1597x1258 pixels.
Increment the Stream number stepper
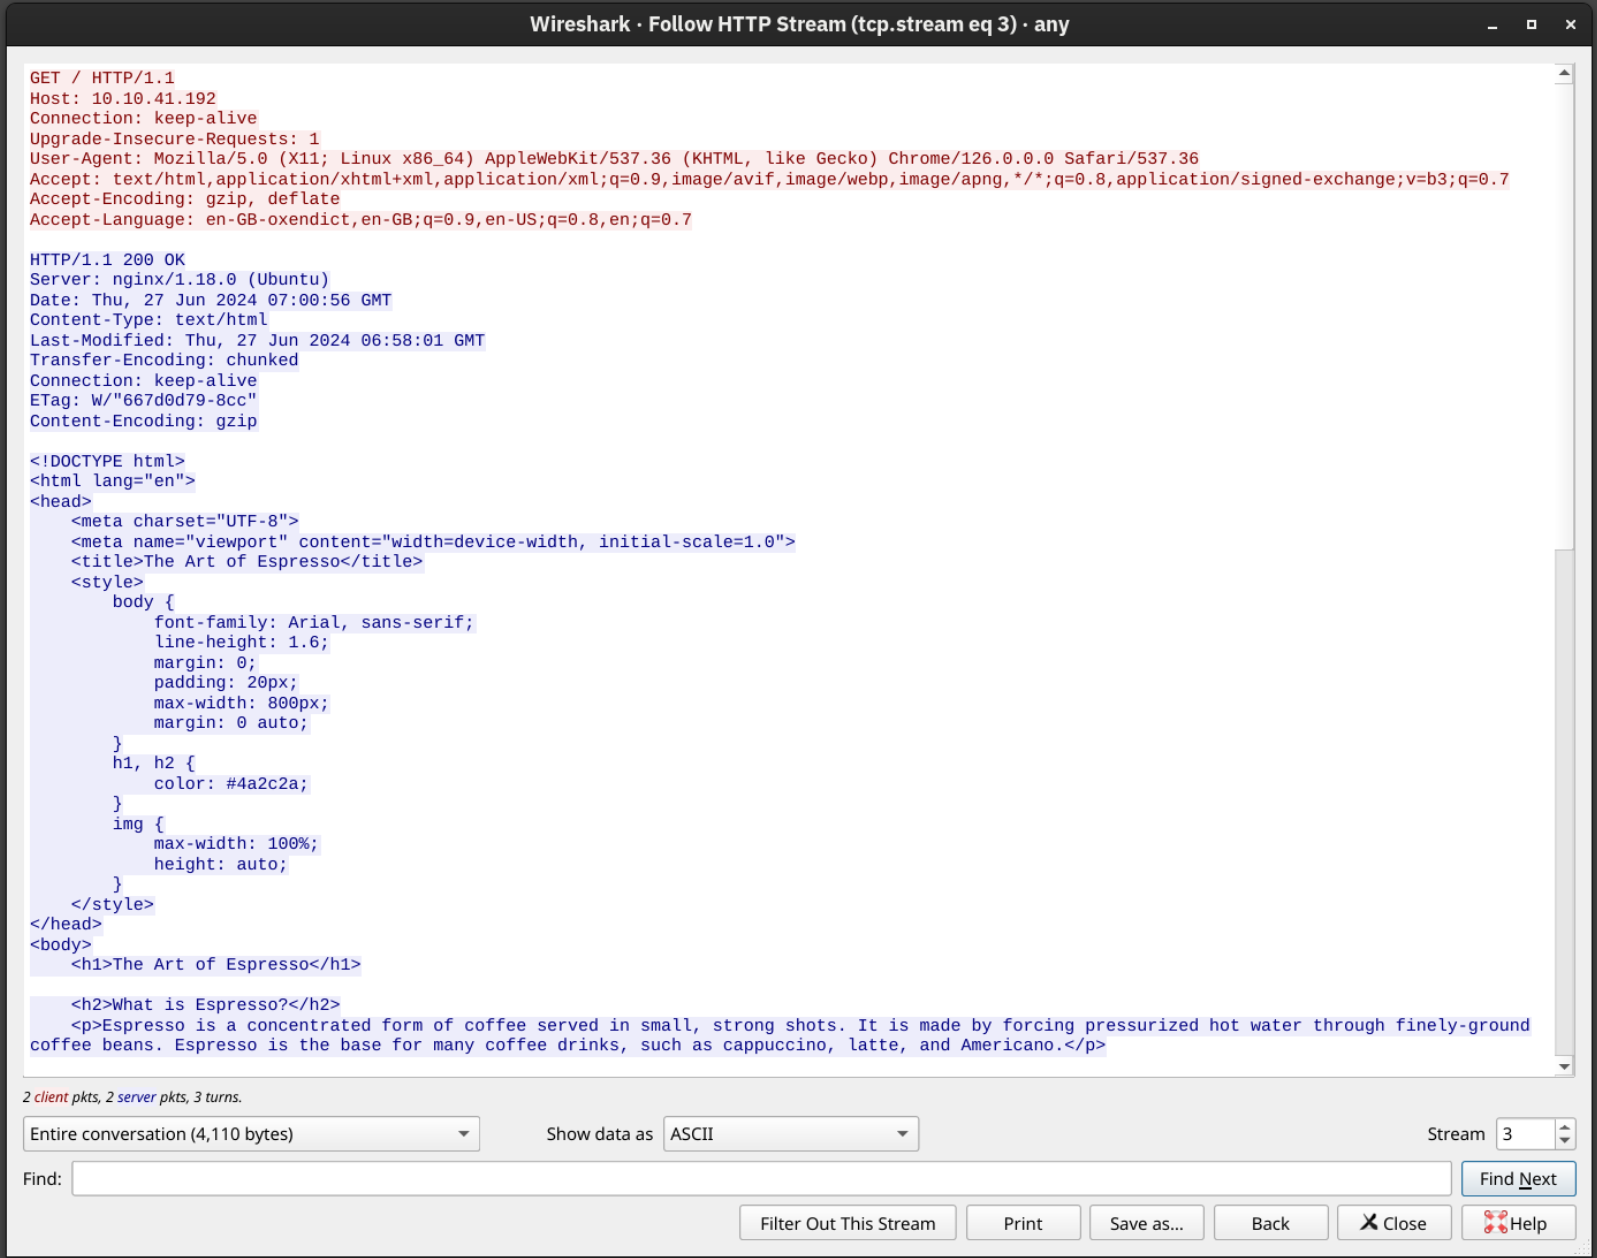pos(1565,1127)
